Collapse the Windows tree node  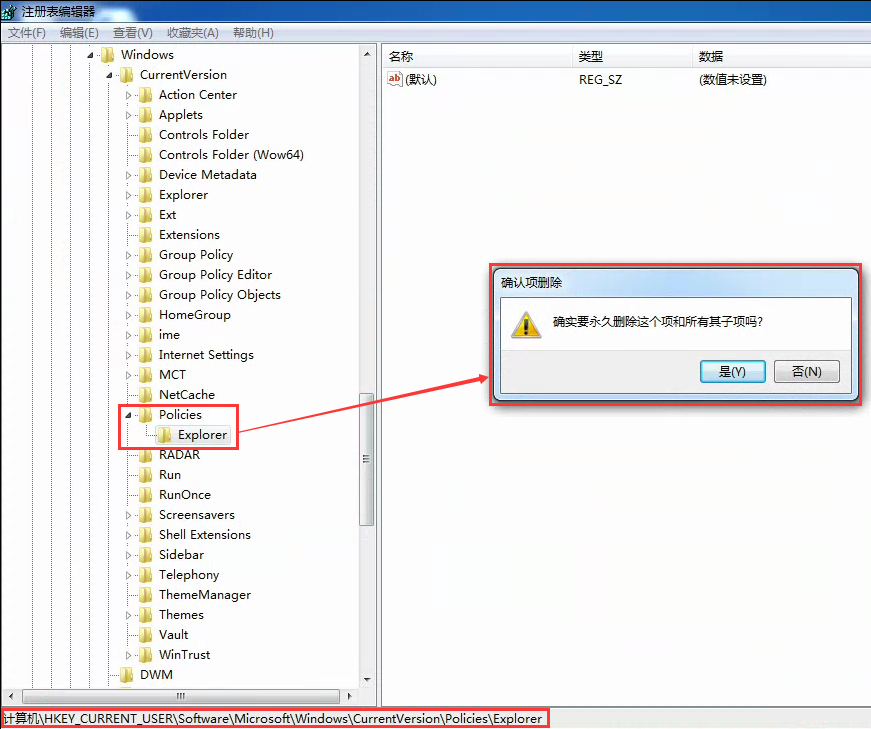(x=90, y=55)
